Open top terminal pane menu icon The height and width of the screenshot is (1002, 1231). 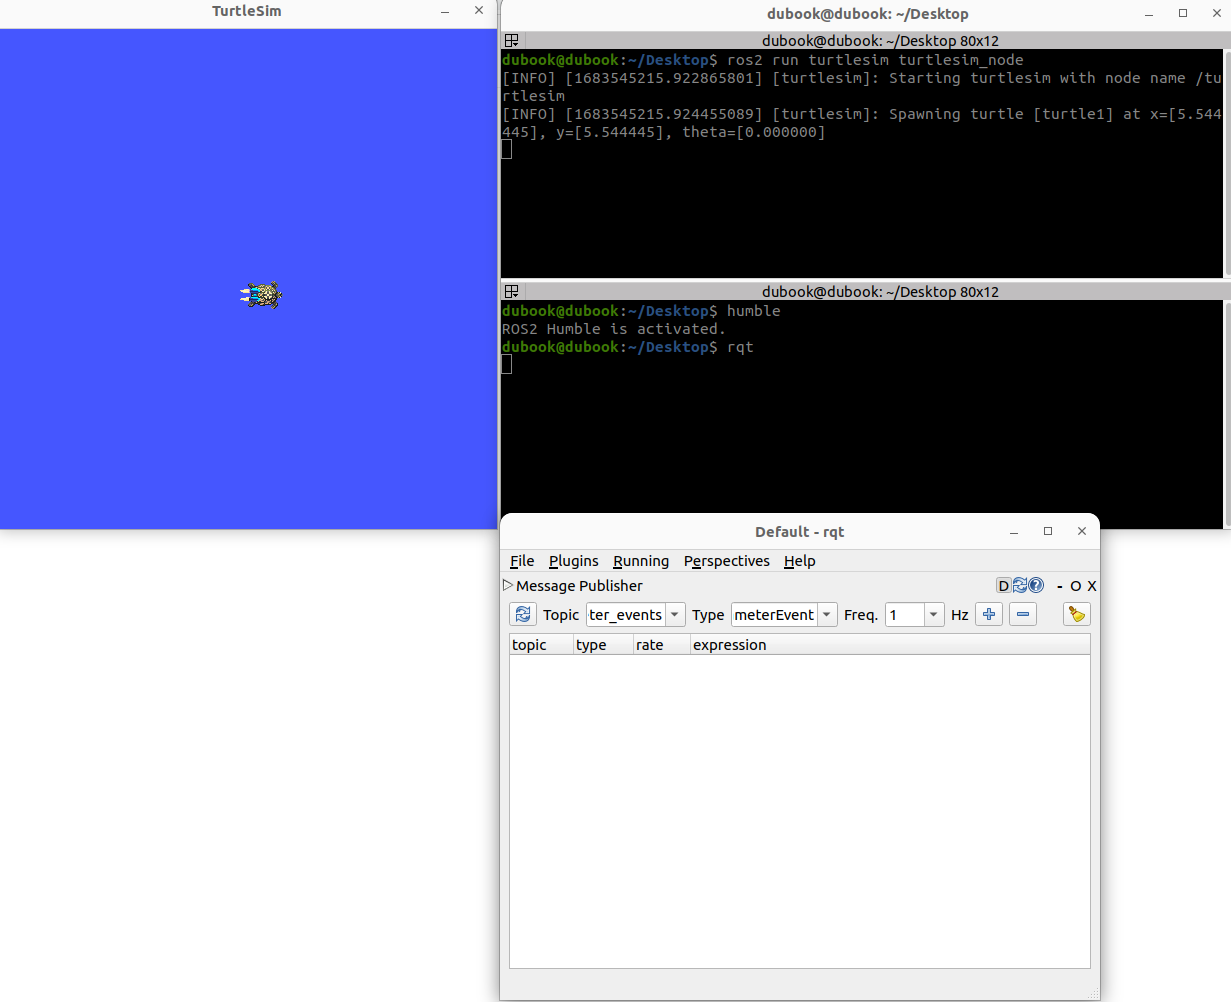click(x=511, y=41)
